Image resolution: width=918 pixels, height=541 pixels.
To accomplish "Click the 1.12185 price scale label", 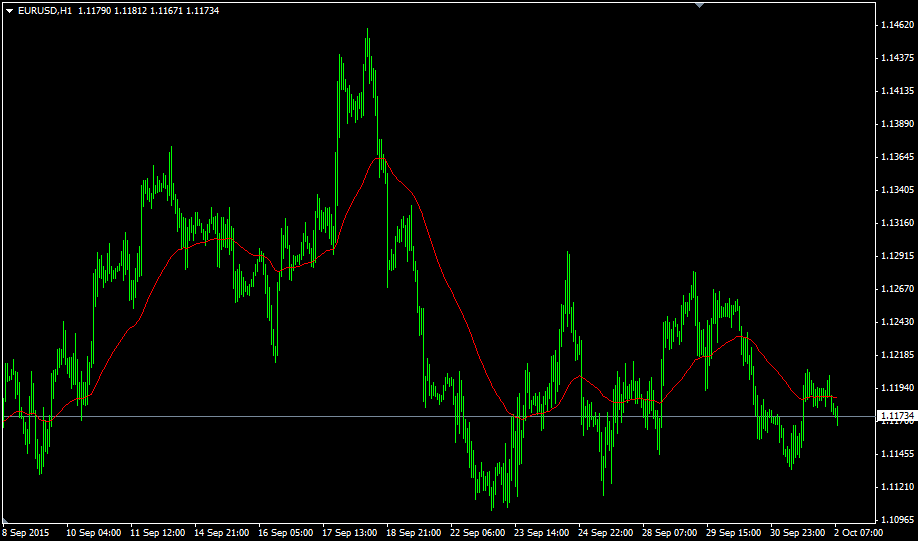I will coord(897,355).
